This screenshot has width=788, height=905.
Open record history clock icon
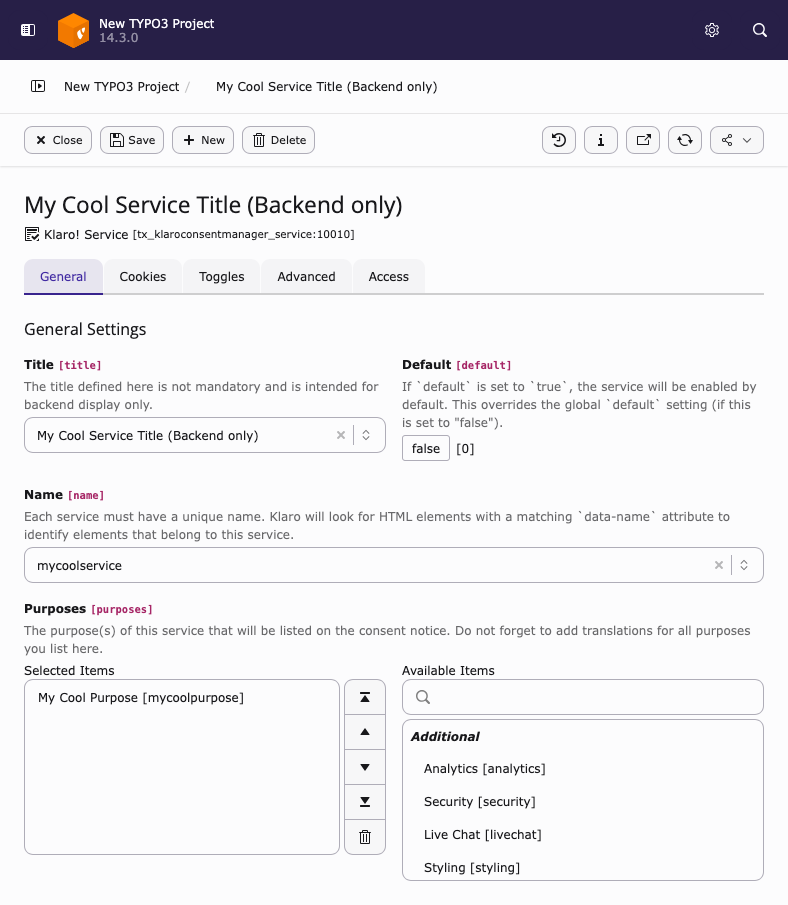tap(559, 140)
